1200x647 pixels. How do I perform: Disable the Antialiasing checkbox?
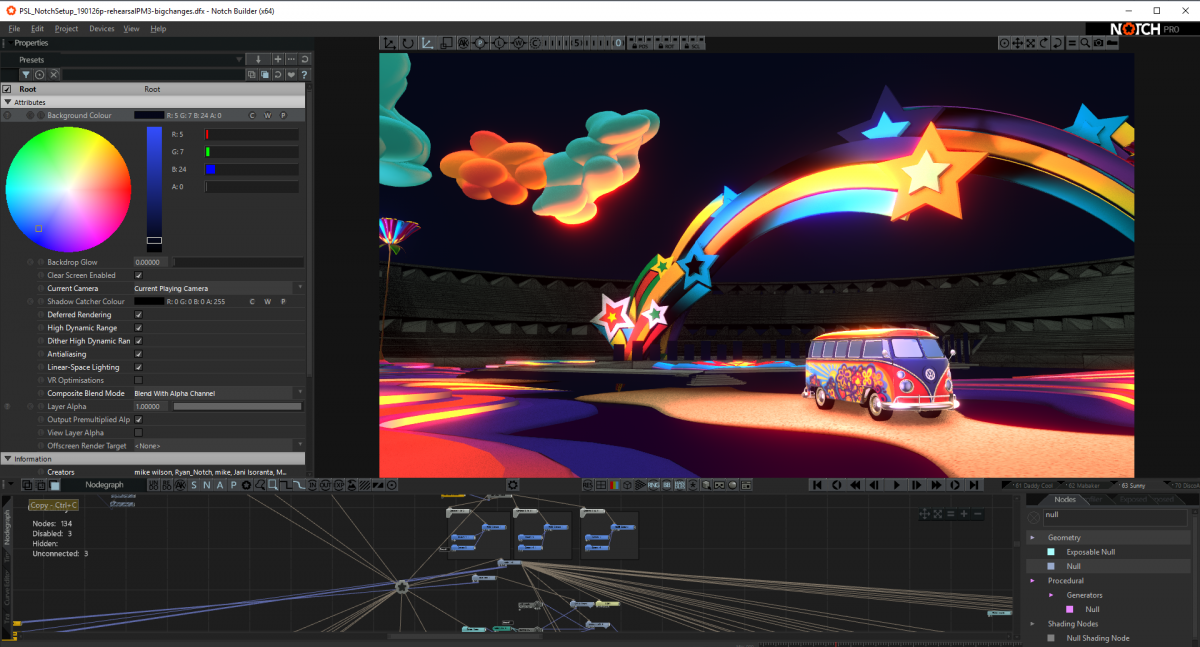tap(138, 354)
